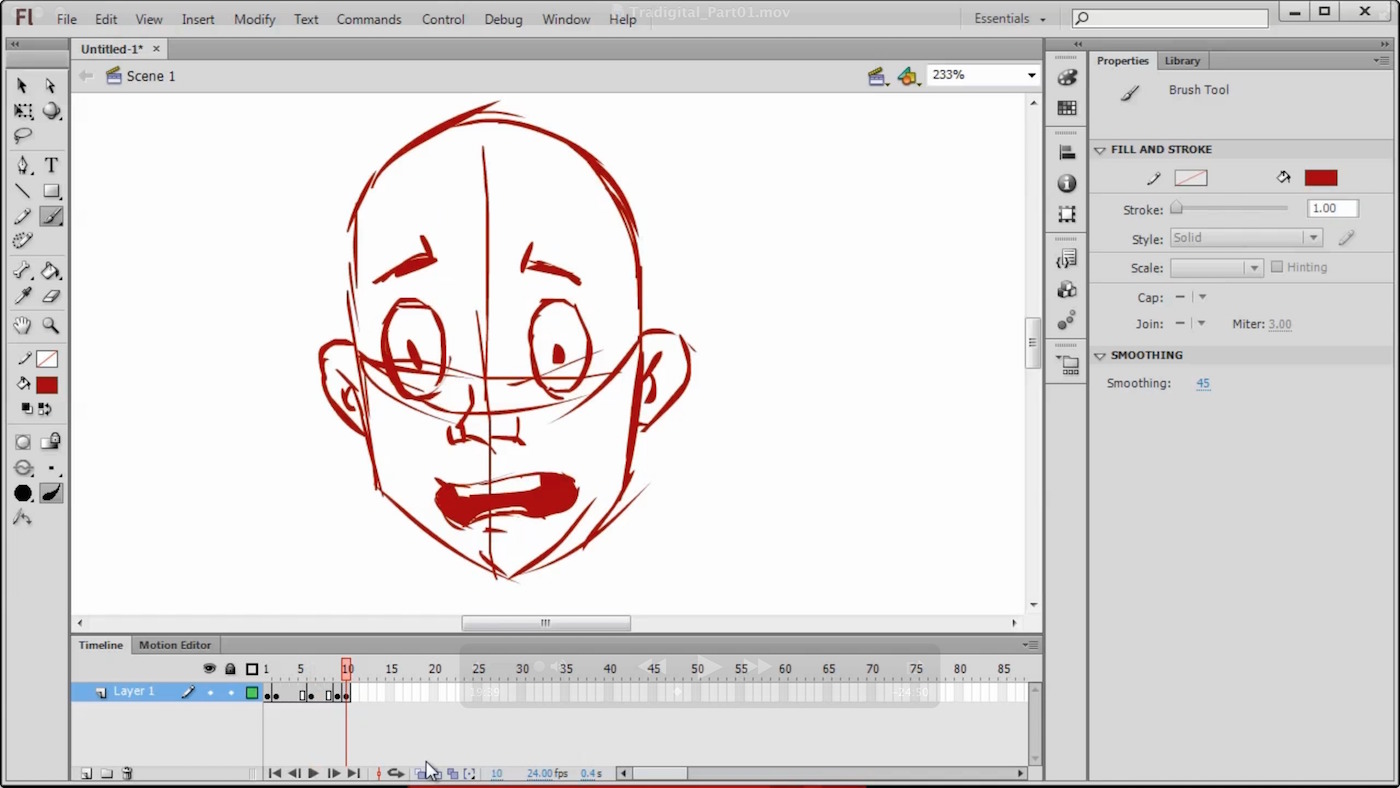
Task: Toggle lock all layers padlock icon
Action: [x=230, y=669]
